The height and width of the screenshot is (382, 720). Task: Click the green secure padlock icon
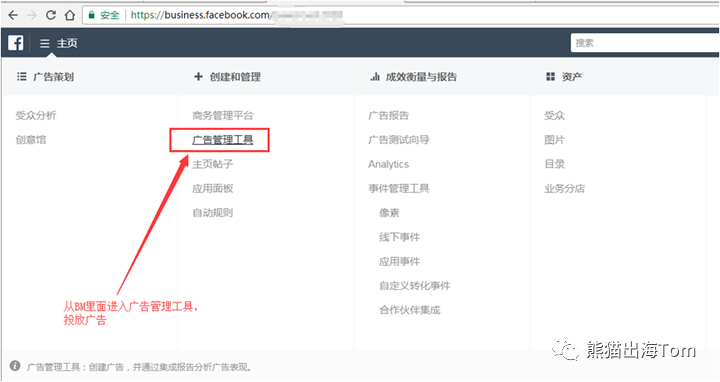tap(91, 15)
